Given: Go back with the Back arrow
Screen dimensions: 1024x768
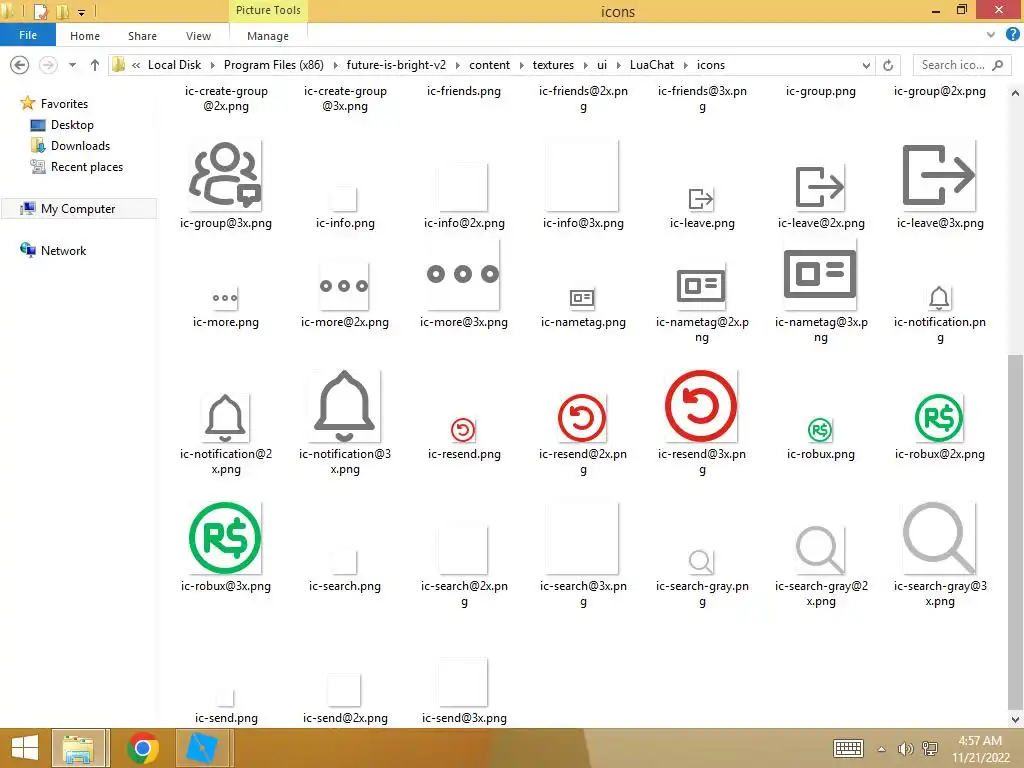Looking at the screenshot, I should pos(20,65).
